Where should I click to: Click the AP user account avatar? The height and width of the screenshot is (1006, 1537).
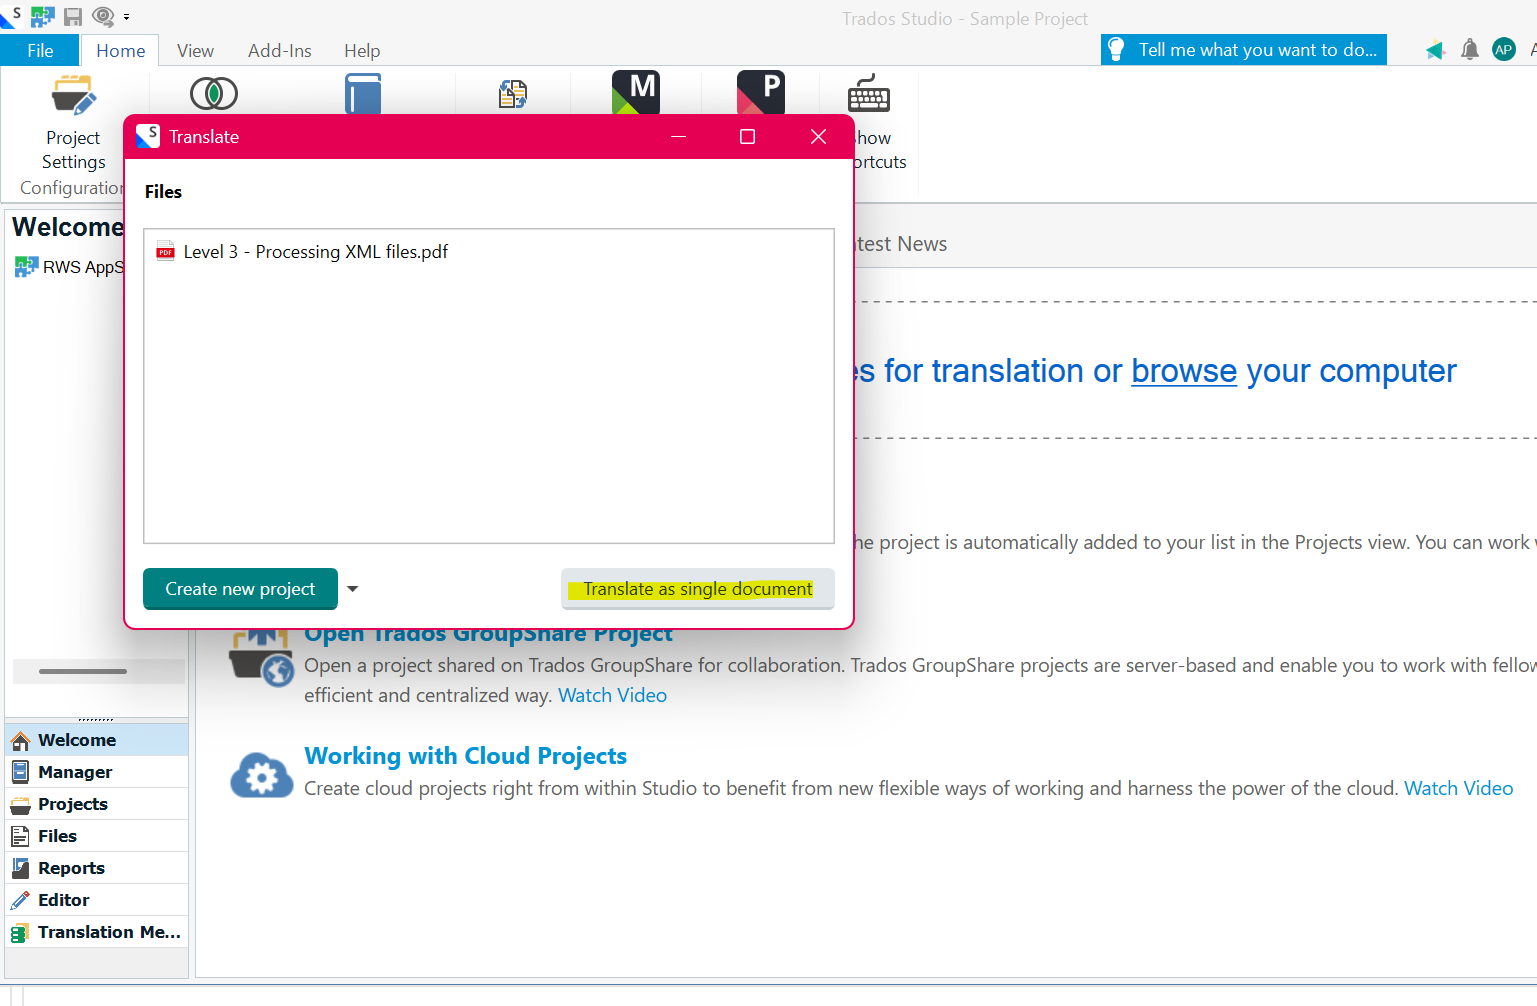pyautogui.click(x=1503, y=50)
